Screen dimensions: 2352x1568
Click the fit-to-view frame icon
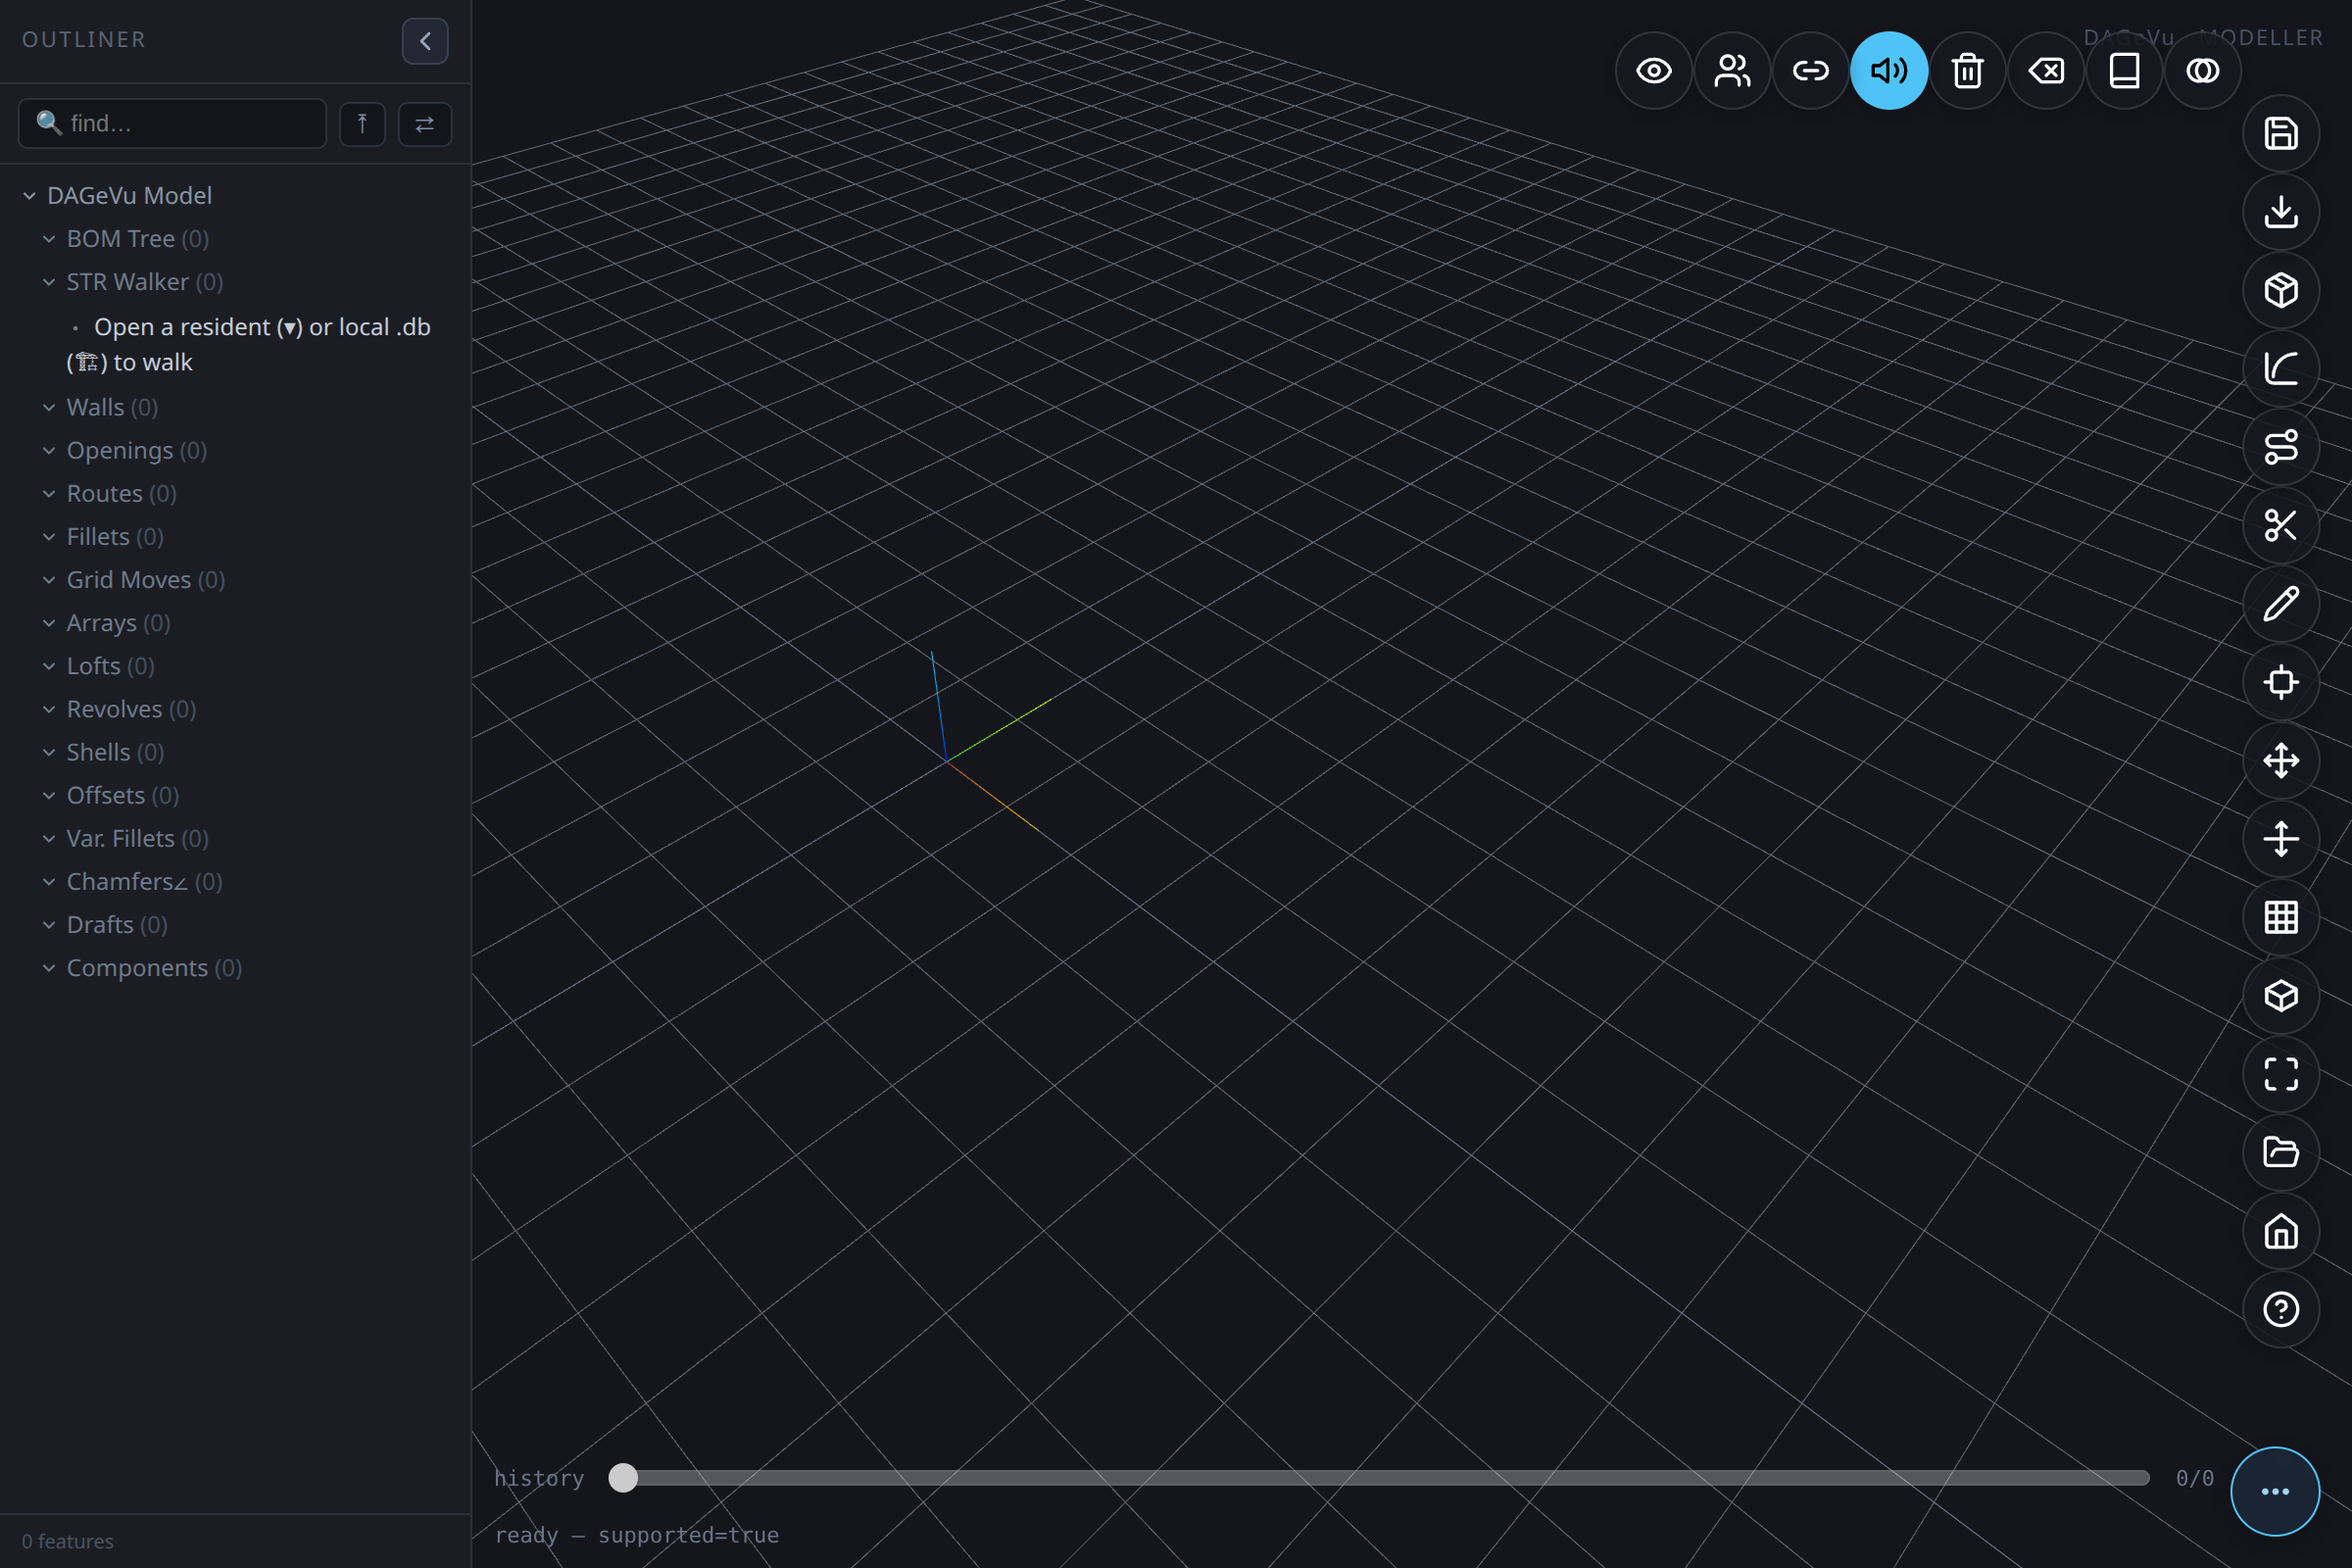pos(2281,1074)
